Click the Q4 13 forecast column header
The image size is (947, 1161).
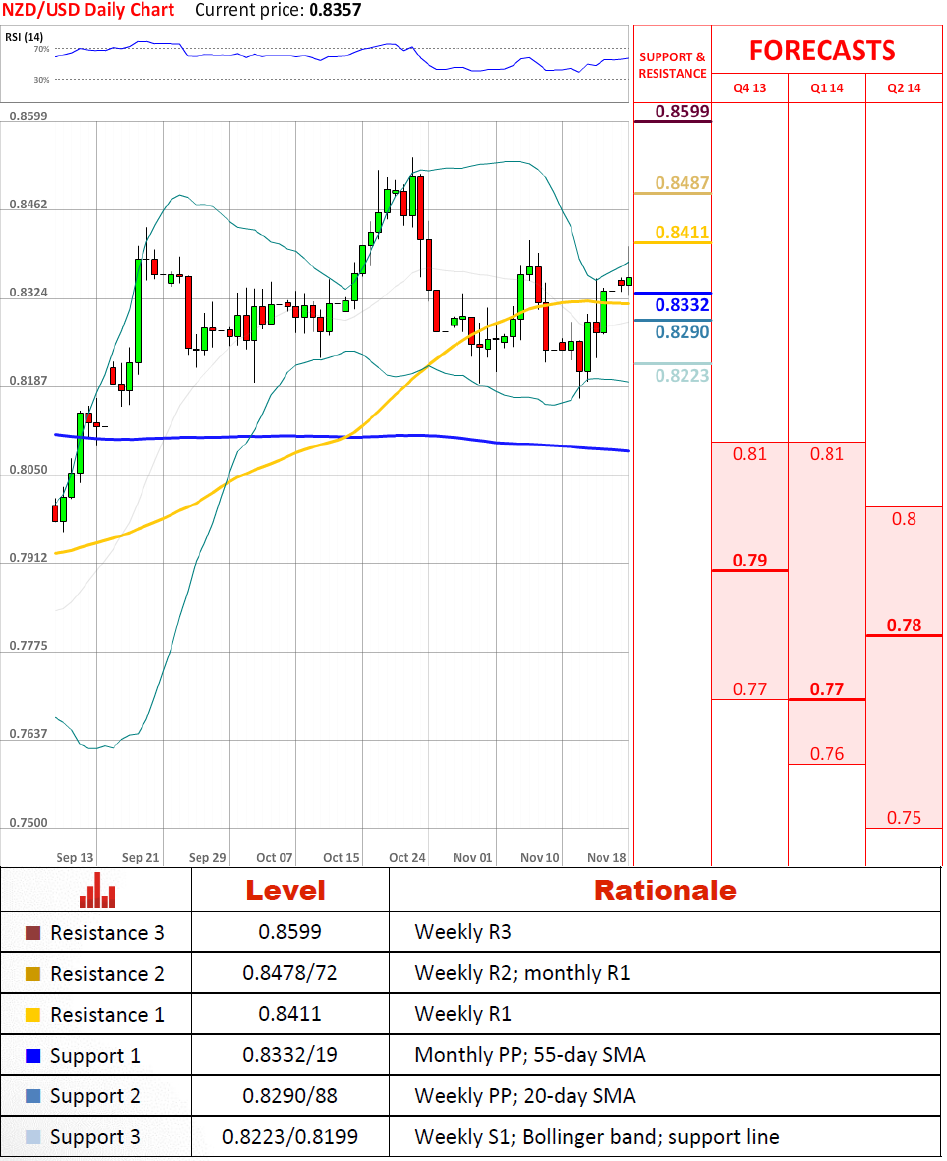[x=749, y=88]
